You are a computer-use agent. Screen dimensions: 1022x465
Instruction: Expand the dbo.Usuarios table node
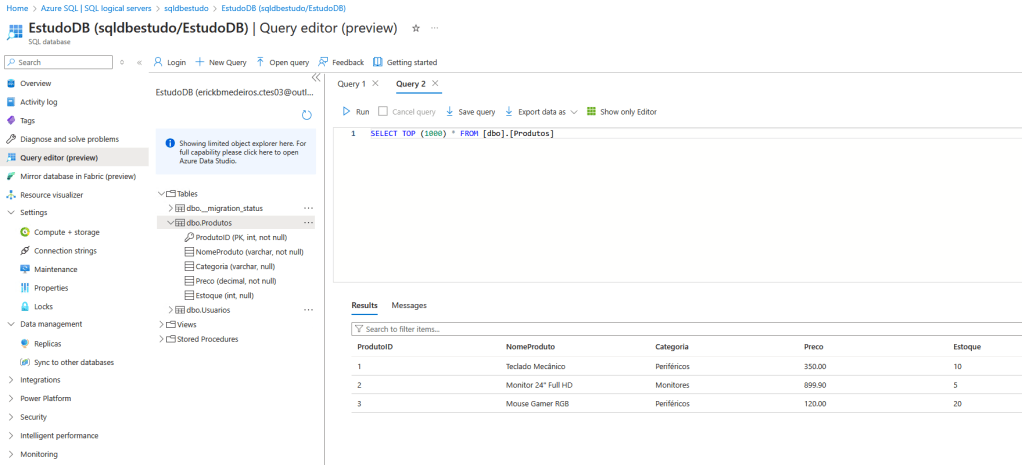point(170,310)
